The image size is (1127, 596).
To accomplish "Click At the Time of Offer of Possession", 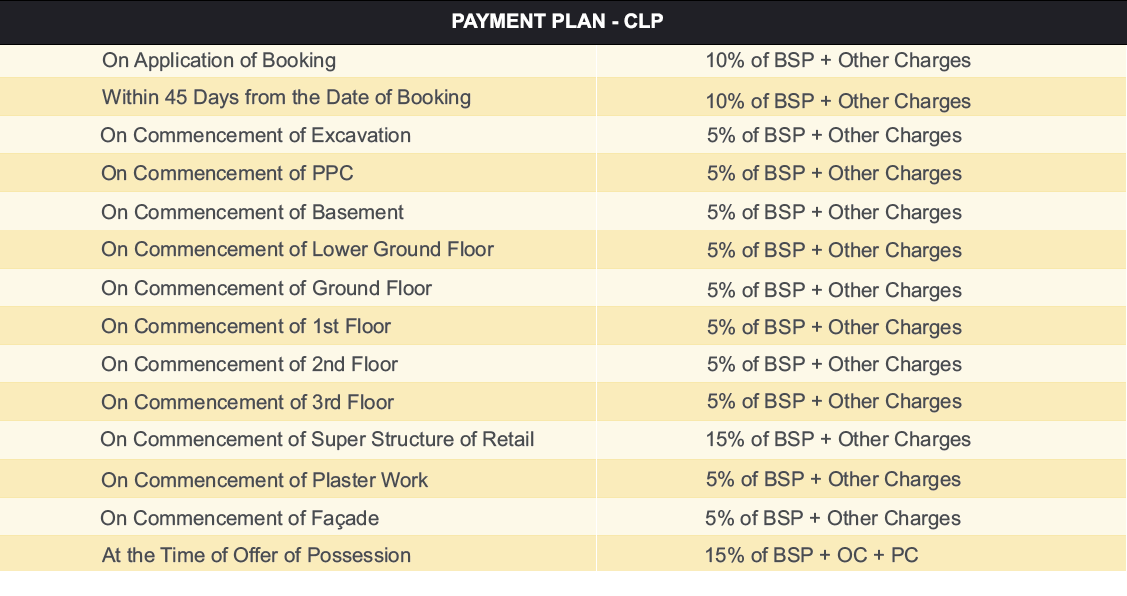I will point(257,555).
